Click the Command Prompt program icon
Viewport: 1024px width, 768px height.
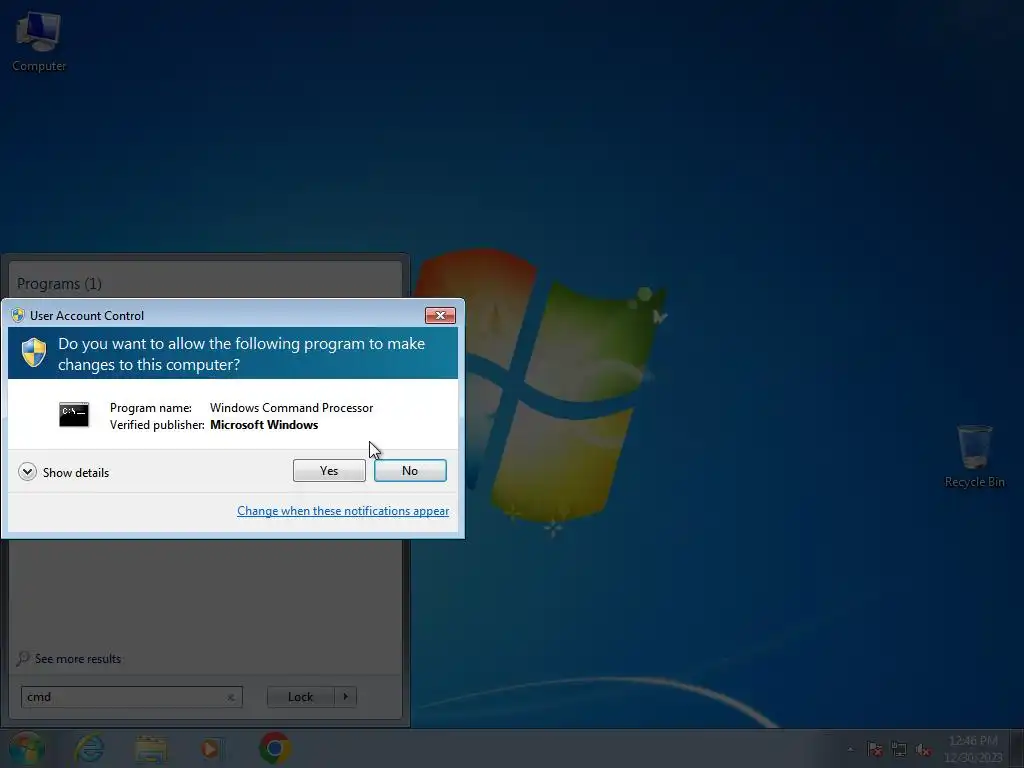[74, 415]
